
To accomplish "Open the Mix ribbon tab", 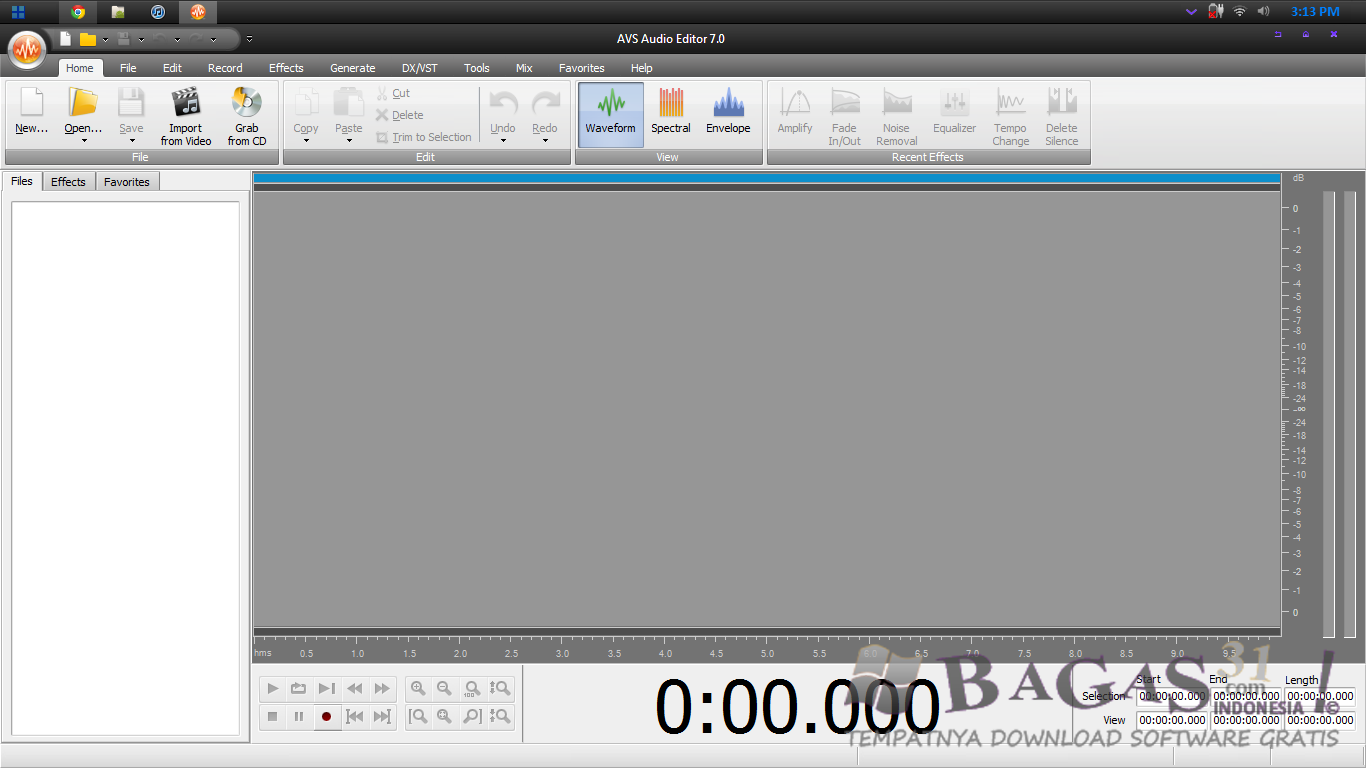I will [x=524, y=68].
